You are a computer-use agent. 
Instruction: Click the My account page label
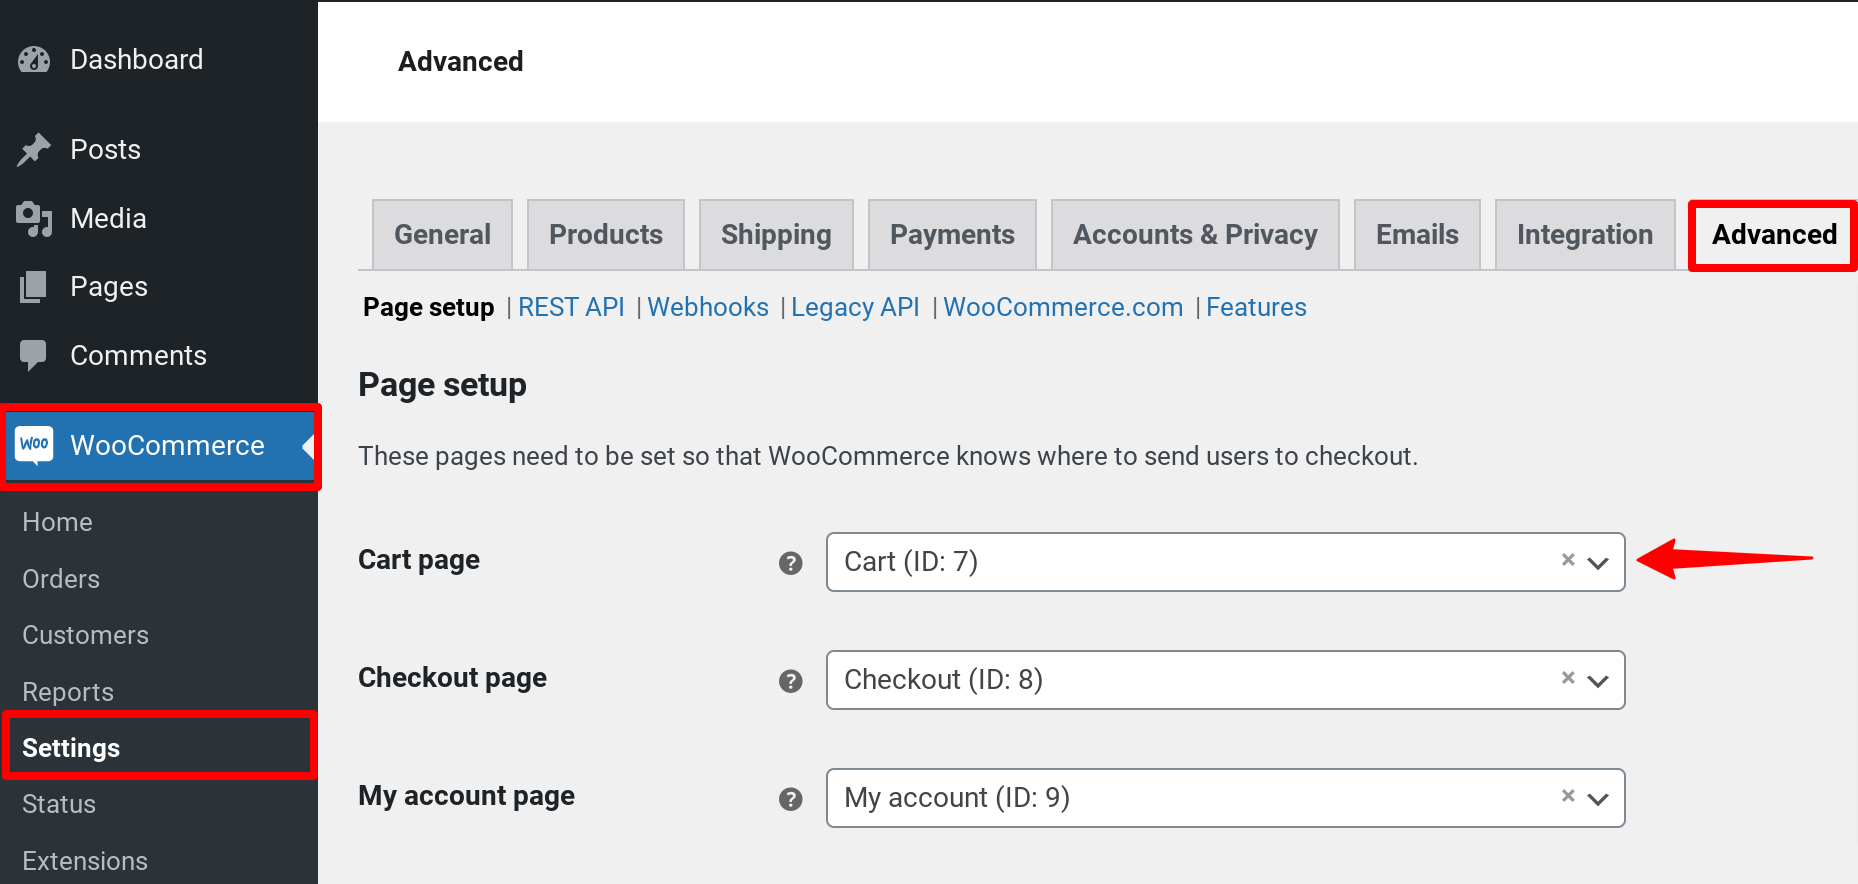[x=466, y=796]
